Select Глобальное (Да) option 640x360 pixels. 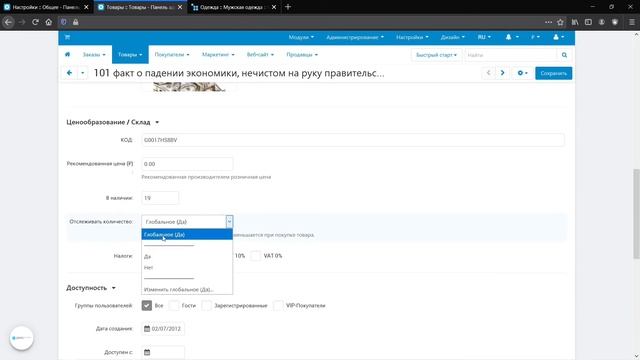point(187,235)
